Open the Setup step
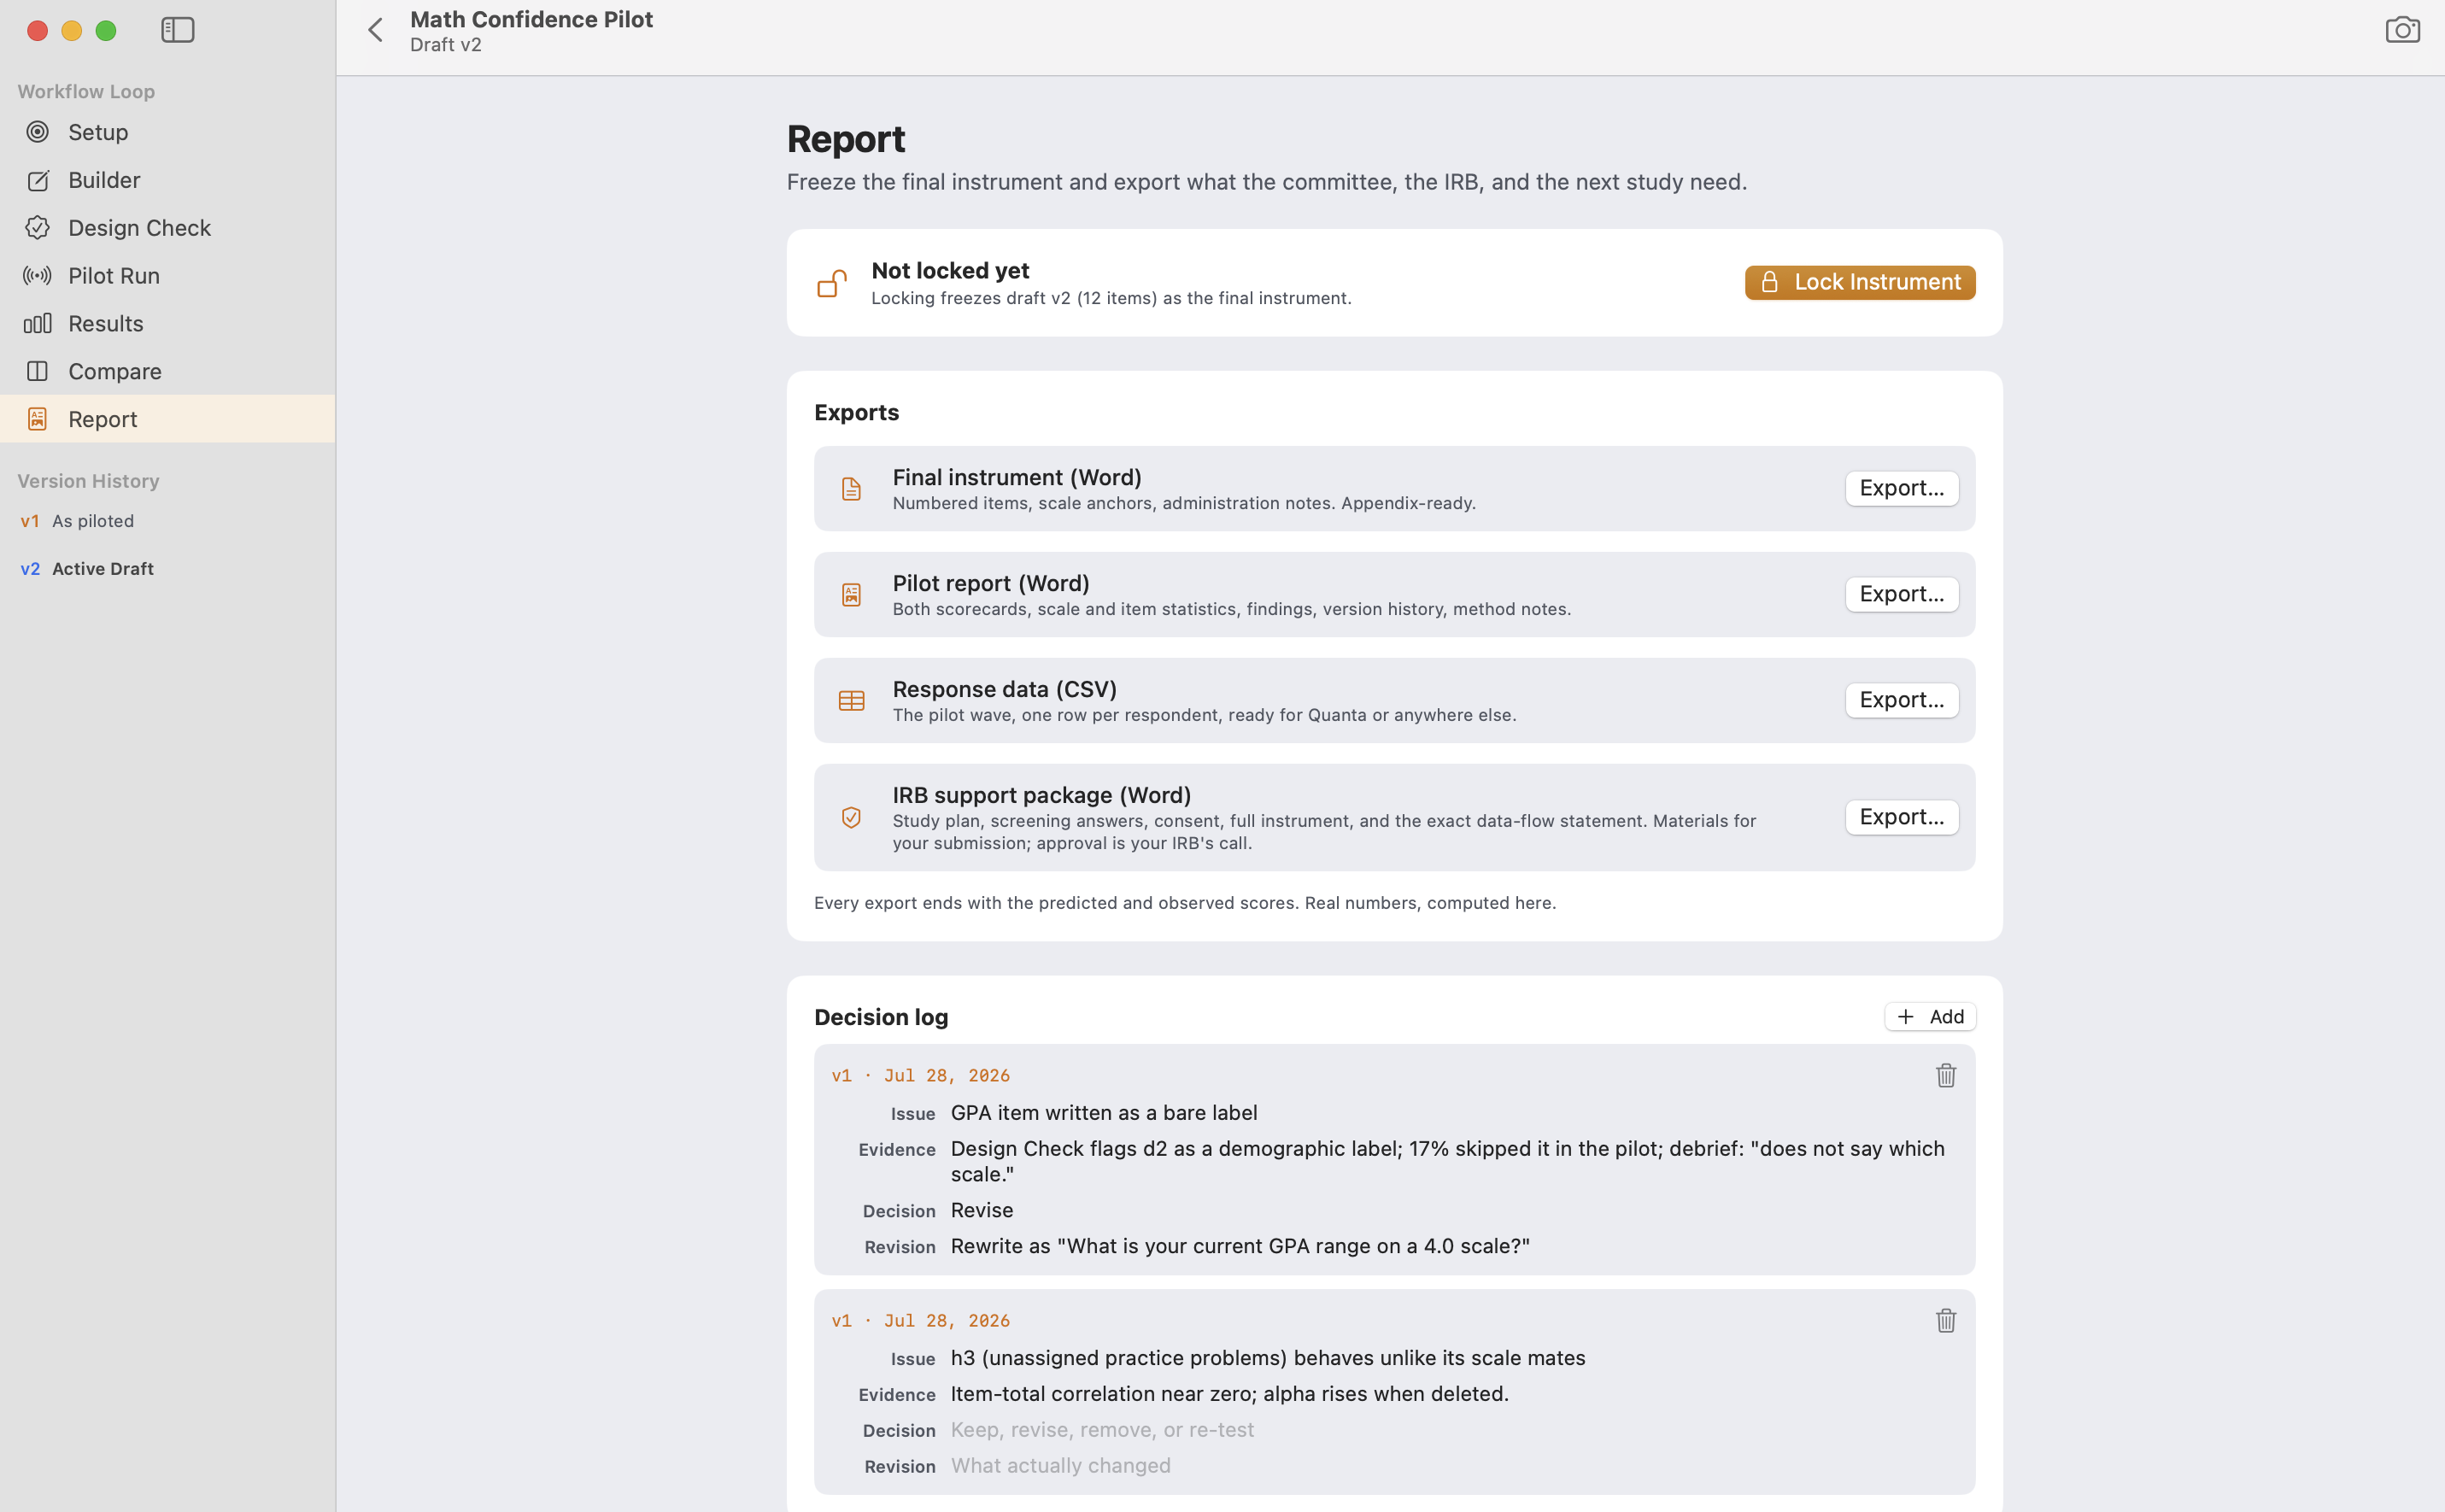The height and width of the screenshot is (1512, 2445). [168, 132]
